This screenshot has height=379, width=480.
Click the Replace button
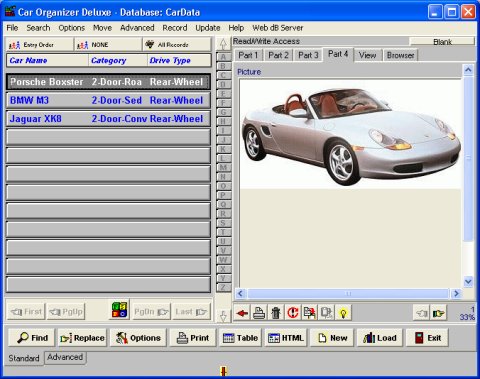(82, 338)
